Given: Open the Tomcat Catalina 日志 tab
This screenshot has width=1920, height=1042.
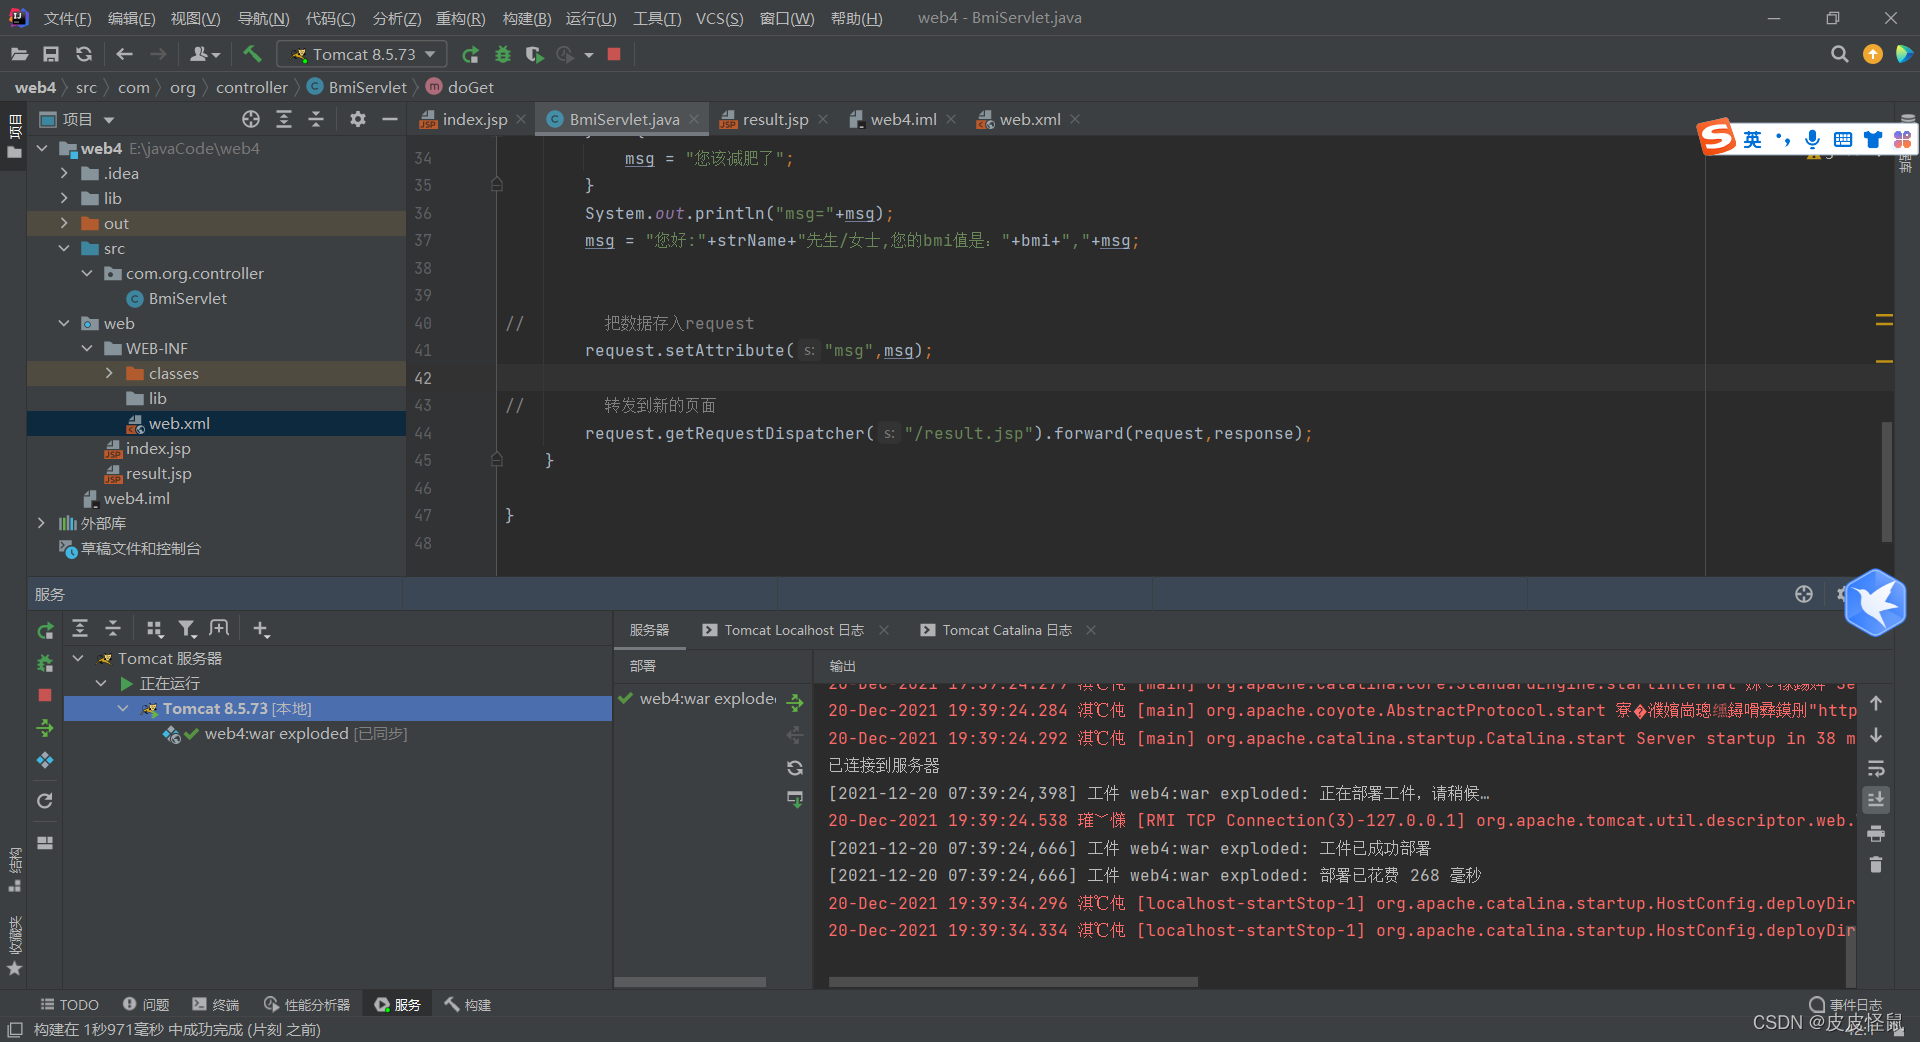Looking at the screenshot, I should 1006,630.
